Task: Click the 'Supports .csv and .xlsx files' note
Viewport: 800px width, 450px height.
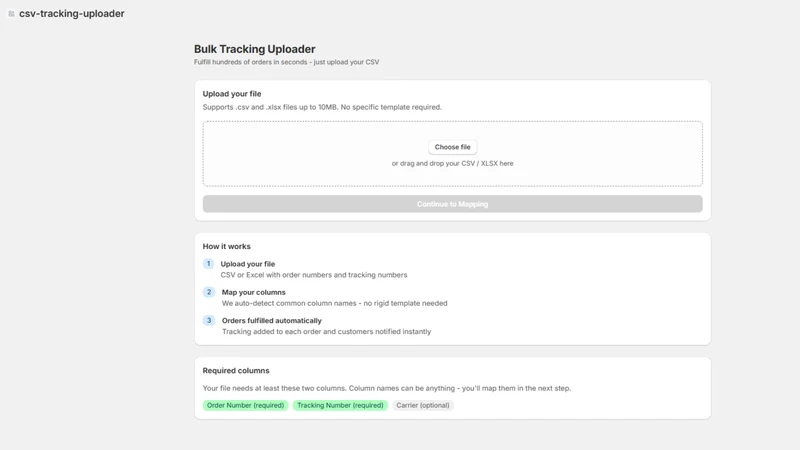Action: [322, 107]
